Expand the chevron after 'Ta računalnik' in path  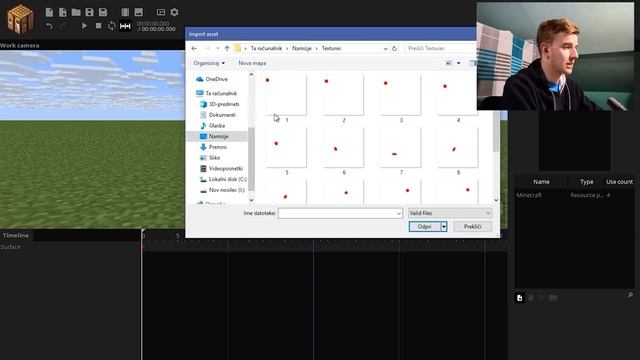[x=287, y=48]
